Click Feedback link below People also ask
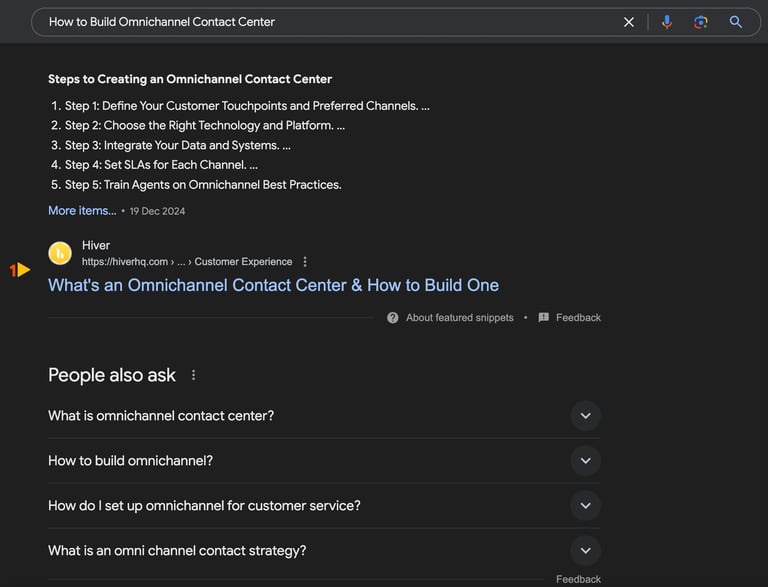 578,579
